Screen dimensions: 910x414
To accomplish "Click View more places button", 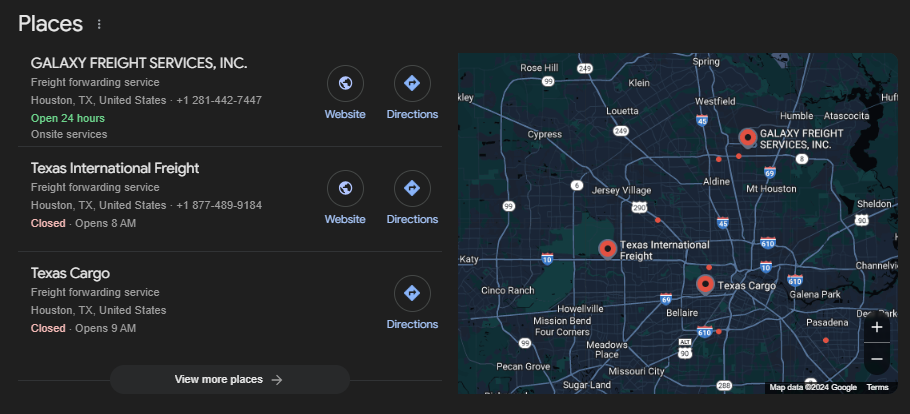I will (229, 380).
